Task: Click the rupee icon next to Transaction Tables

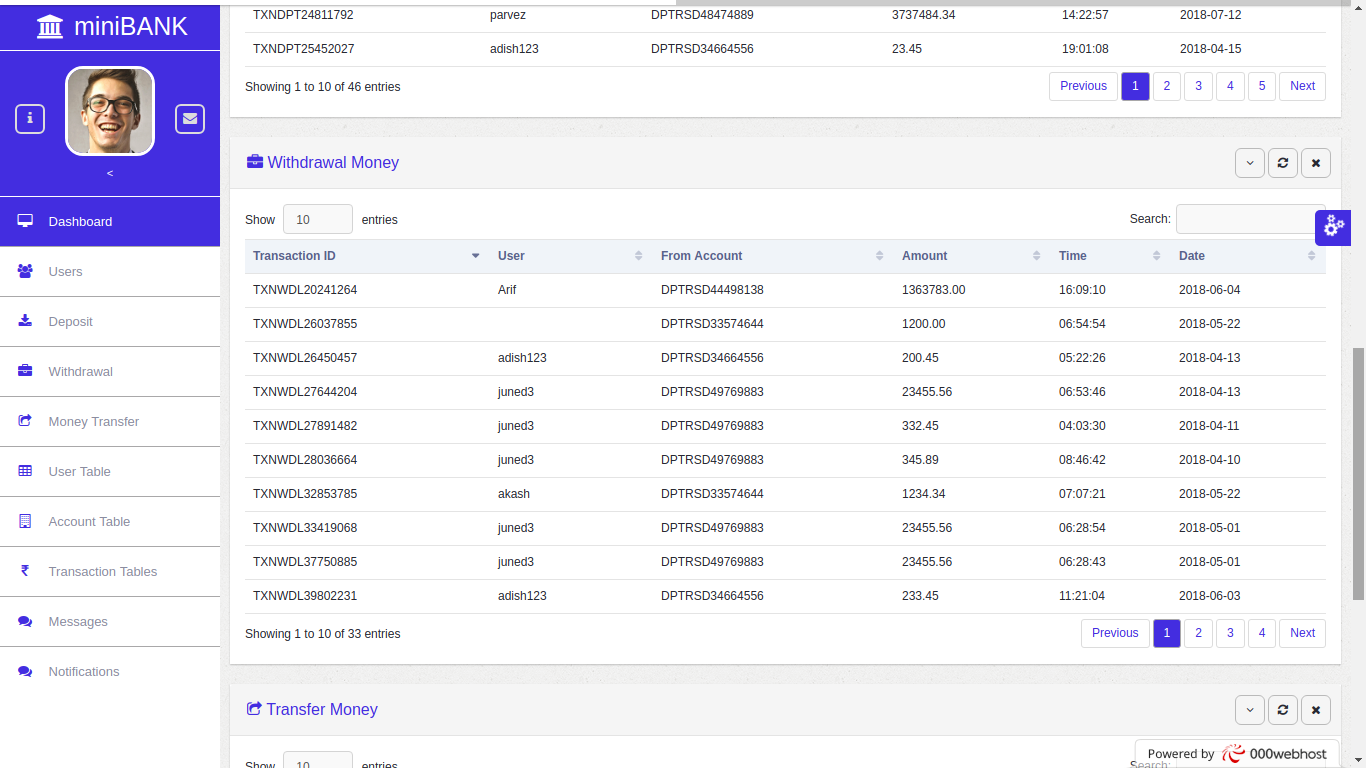Action: point(25,571)
